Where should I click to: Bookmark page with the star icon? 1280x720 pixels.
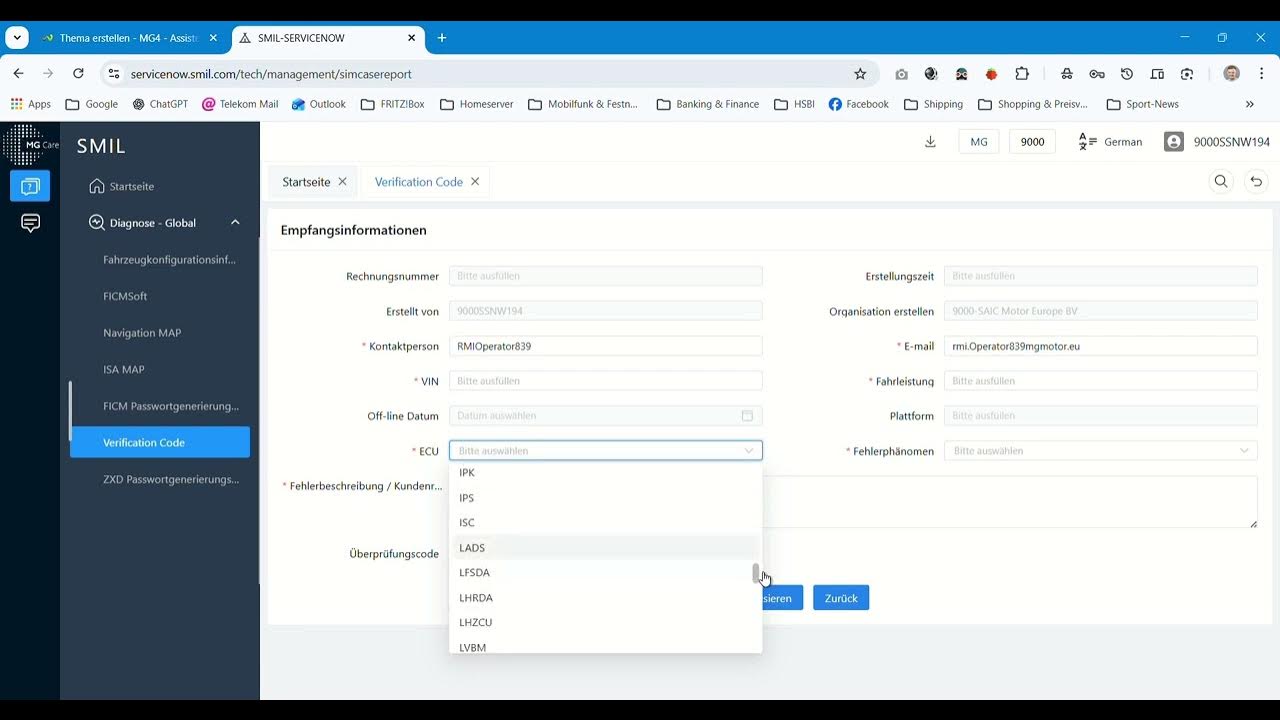coord(860,74)
